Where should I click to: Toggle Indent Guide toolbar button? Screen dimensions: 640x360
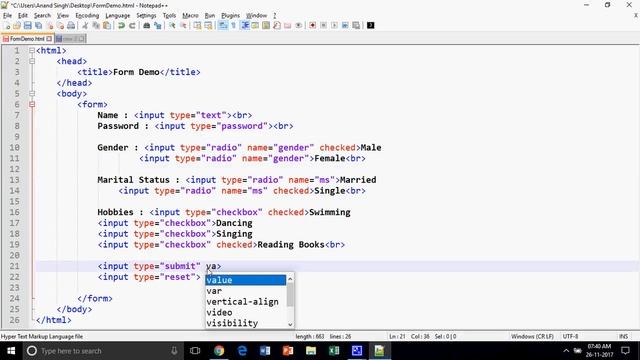point(245,25)
